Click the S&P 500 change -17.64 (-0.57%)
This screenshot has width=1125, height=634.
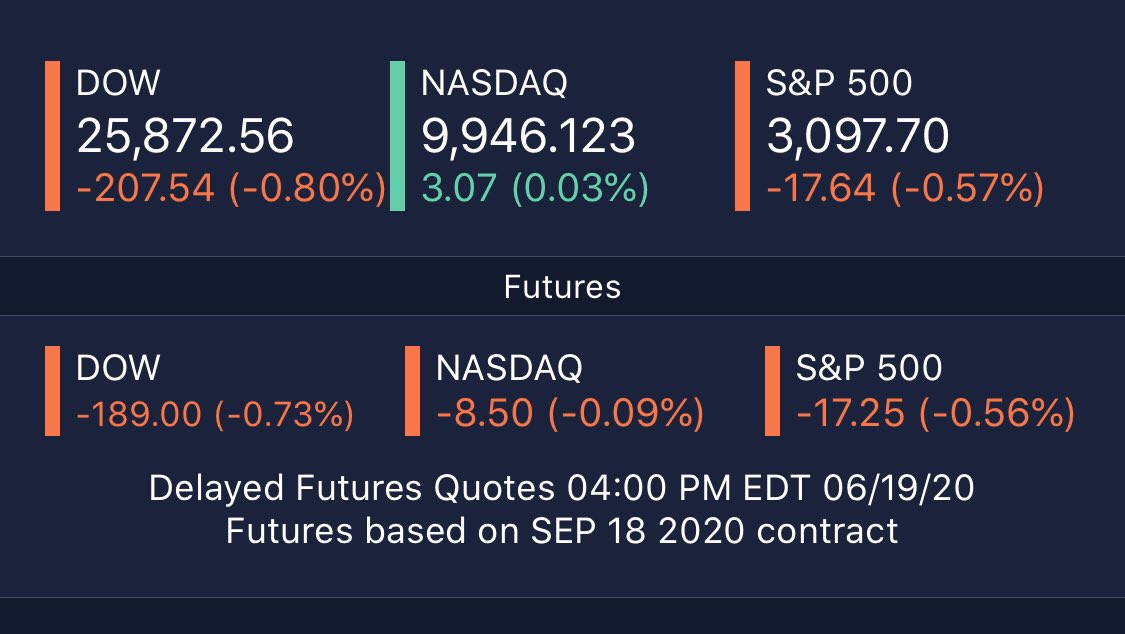(905, 188)
